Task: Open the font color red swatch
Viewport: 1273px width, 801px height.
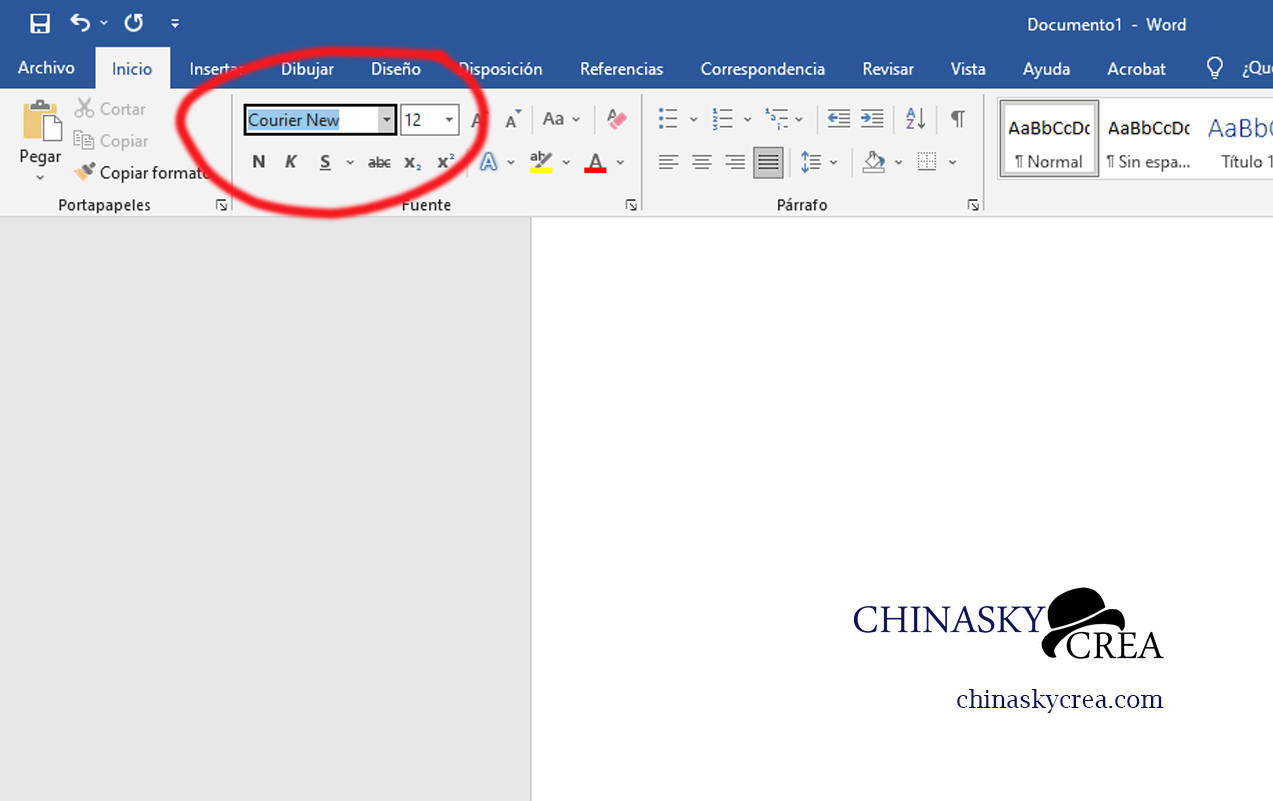Action: point(596,161)
